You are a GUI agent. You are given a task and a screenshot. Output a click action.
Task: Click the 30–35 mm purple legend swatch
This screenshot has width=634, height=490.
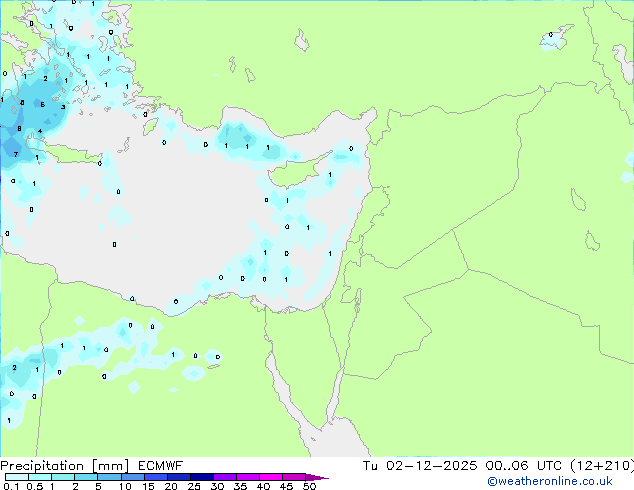pos(225,477)
